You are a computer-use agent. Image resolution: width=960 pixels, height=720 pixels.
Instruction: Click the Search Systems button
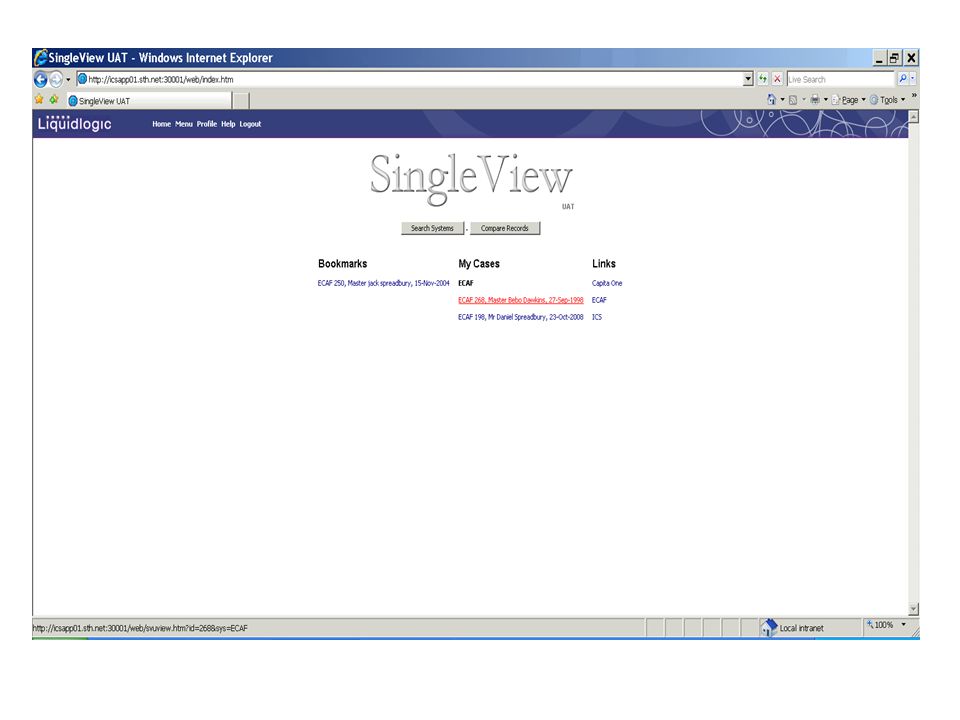click(x=432, y=228)
